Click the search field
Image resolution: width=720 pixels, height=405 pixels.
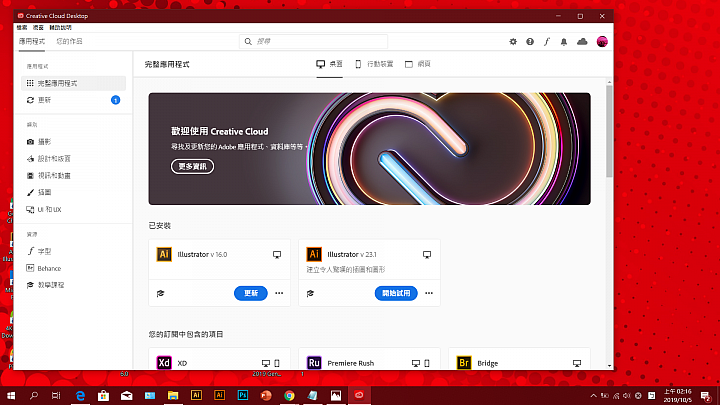pyautogui.click(x=313, y=41)
